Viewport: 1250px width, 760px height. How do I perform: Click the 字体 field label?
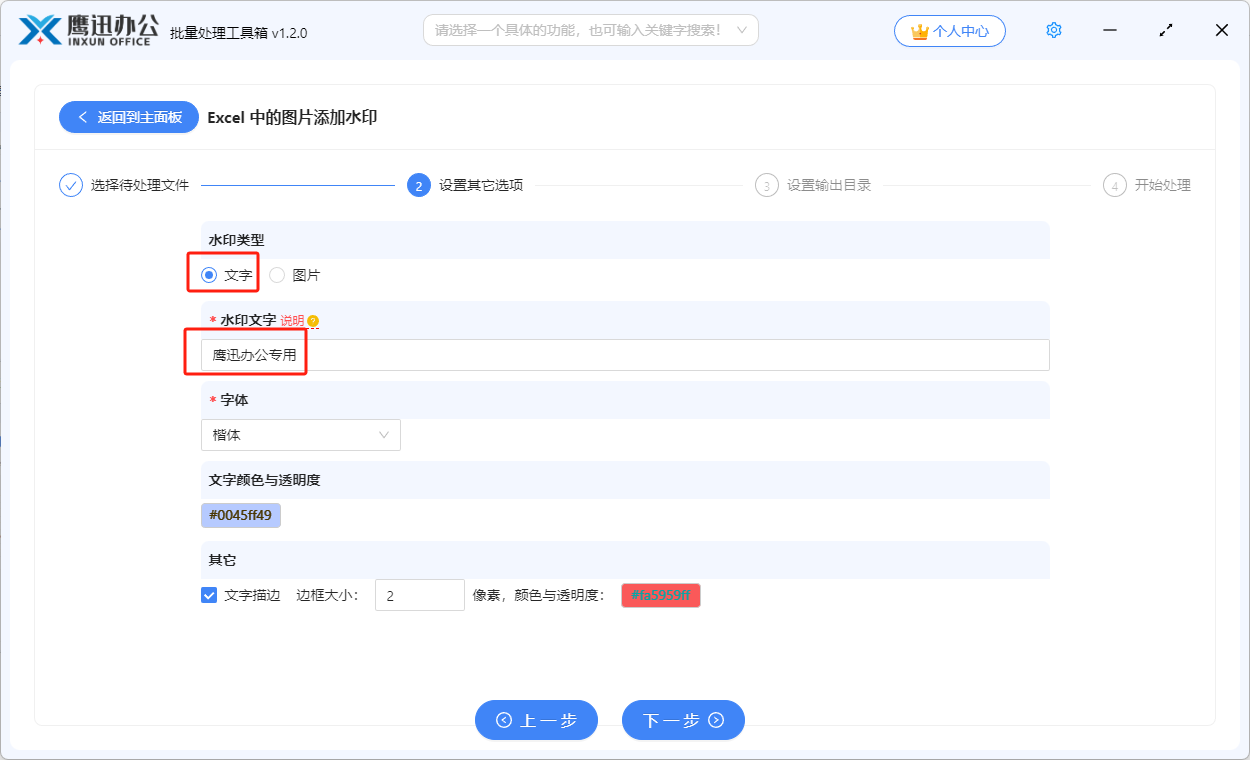coord(234,400)
